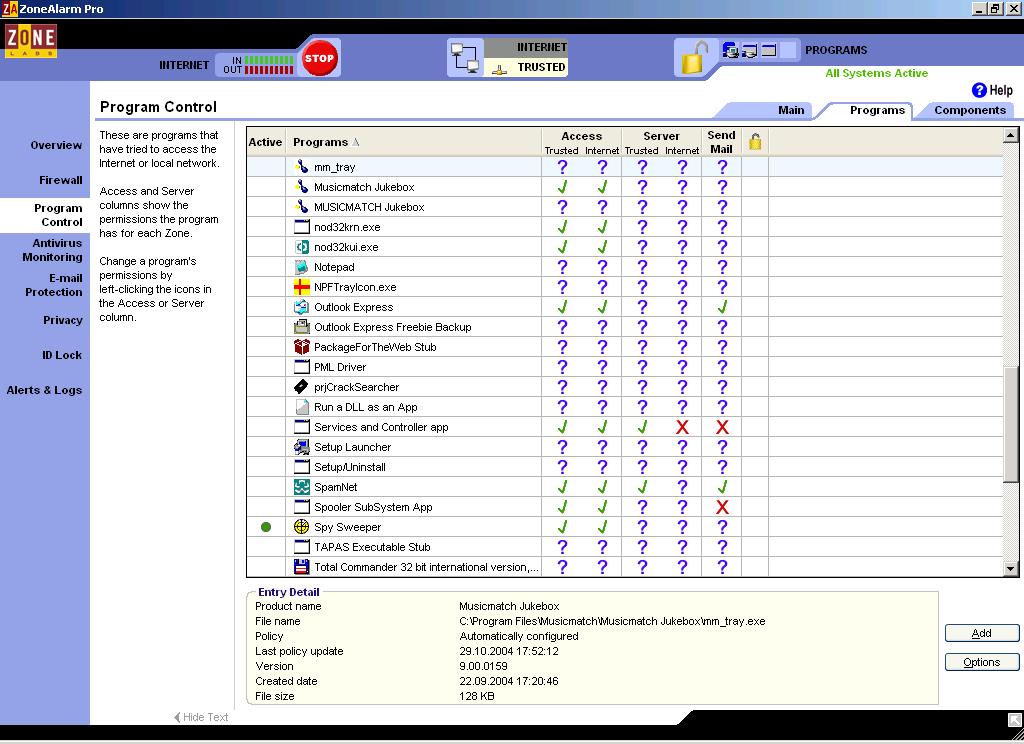The width and height of the screenshot is (1024, 744).
Task: Click the SpamNet program icon
Action: pyautogui.click(x=301, y=487)
